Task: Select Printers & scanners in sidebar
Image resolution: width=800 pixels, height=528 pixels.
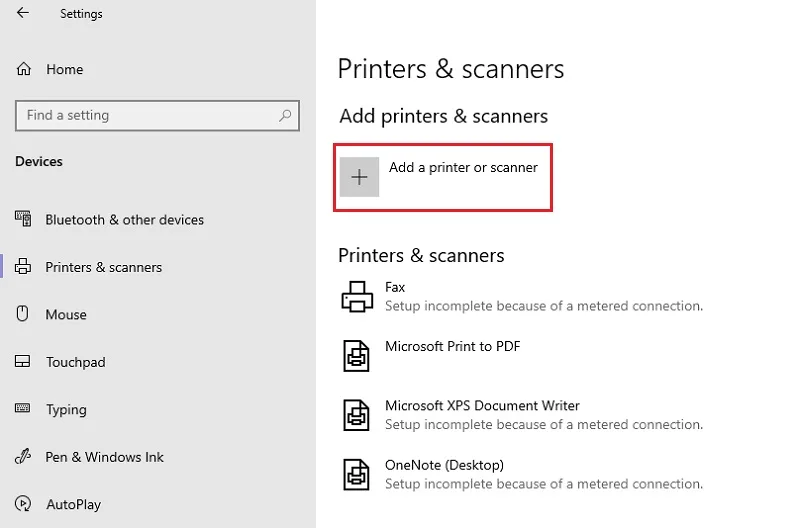Action: (x=104, y=267)
